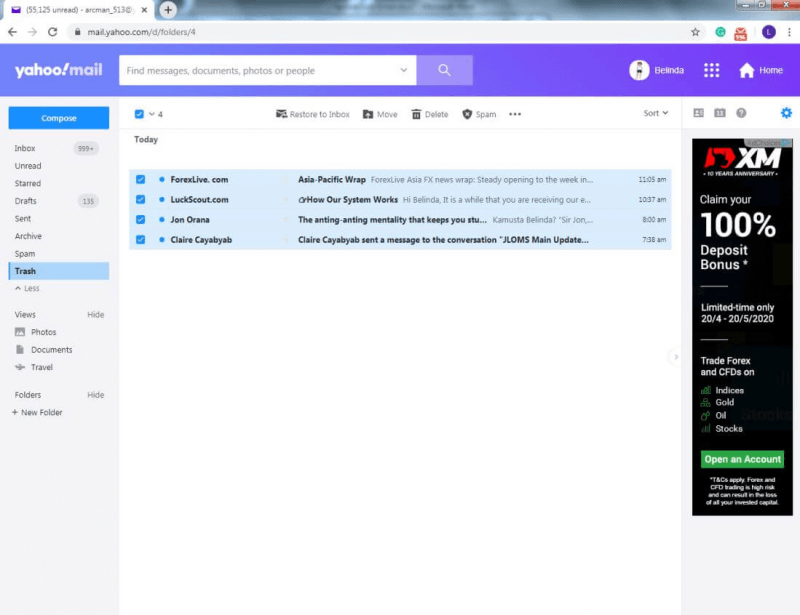Click the Restore to Inbox icon
Image resolution: width=800 pixels, height=615 pixels.
[281, 114]
